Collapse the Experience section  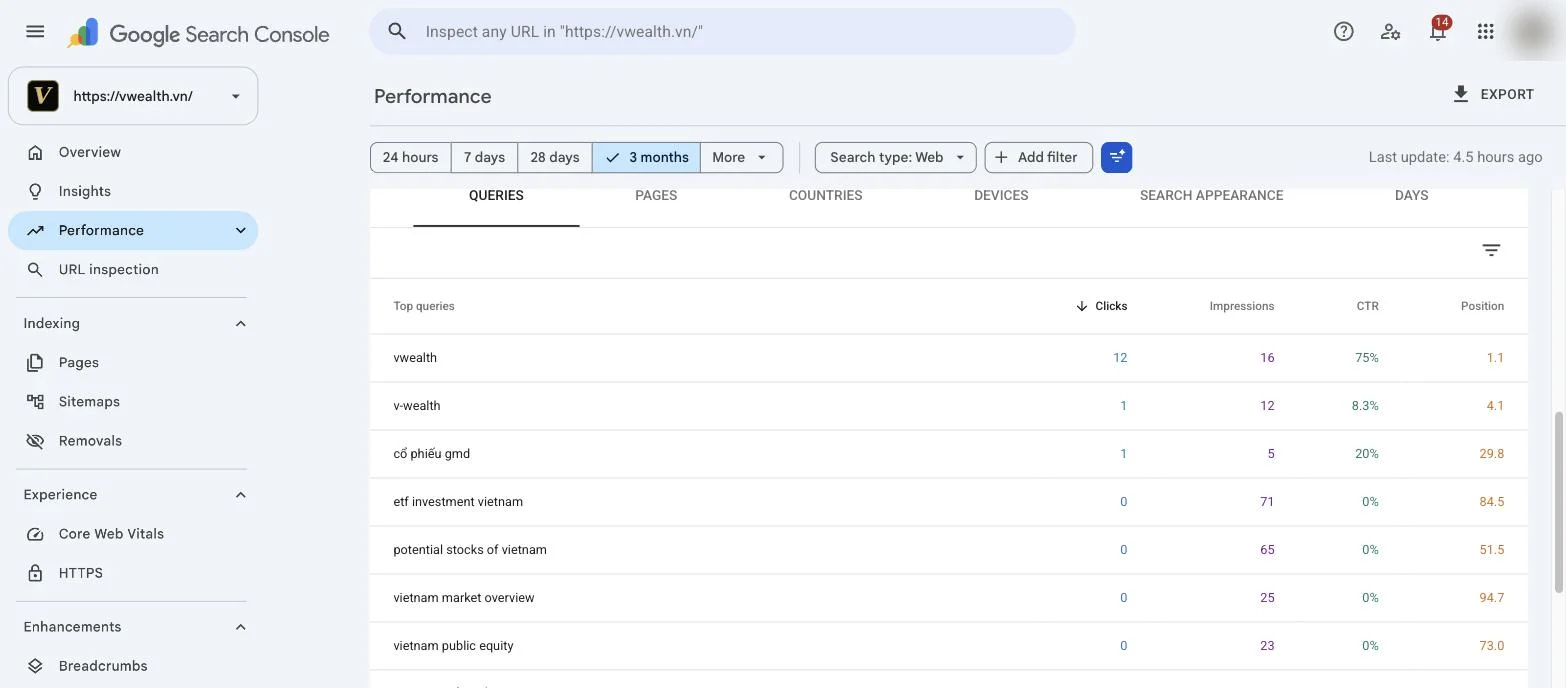(x=240, y=495)
